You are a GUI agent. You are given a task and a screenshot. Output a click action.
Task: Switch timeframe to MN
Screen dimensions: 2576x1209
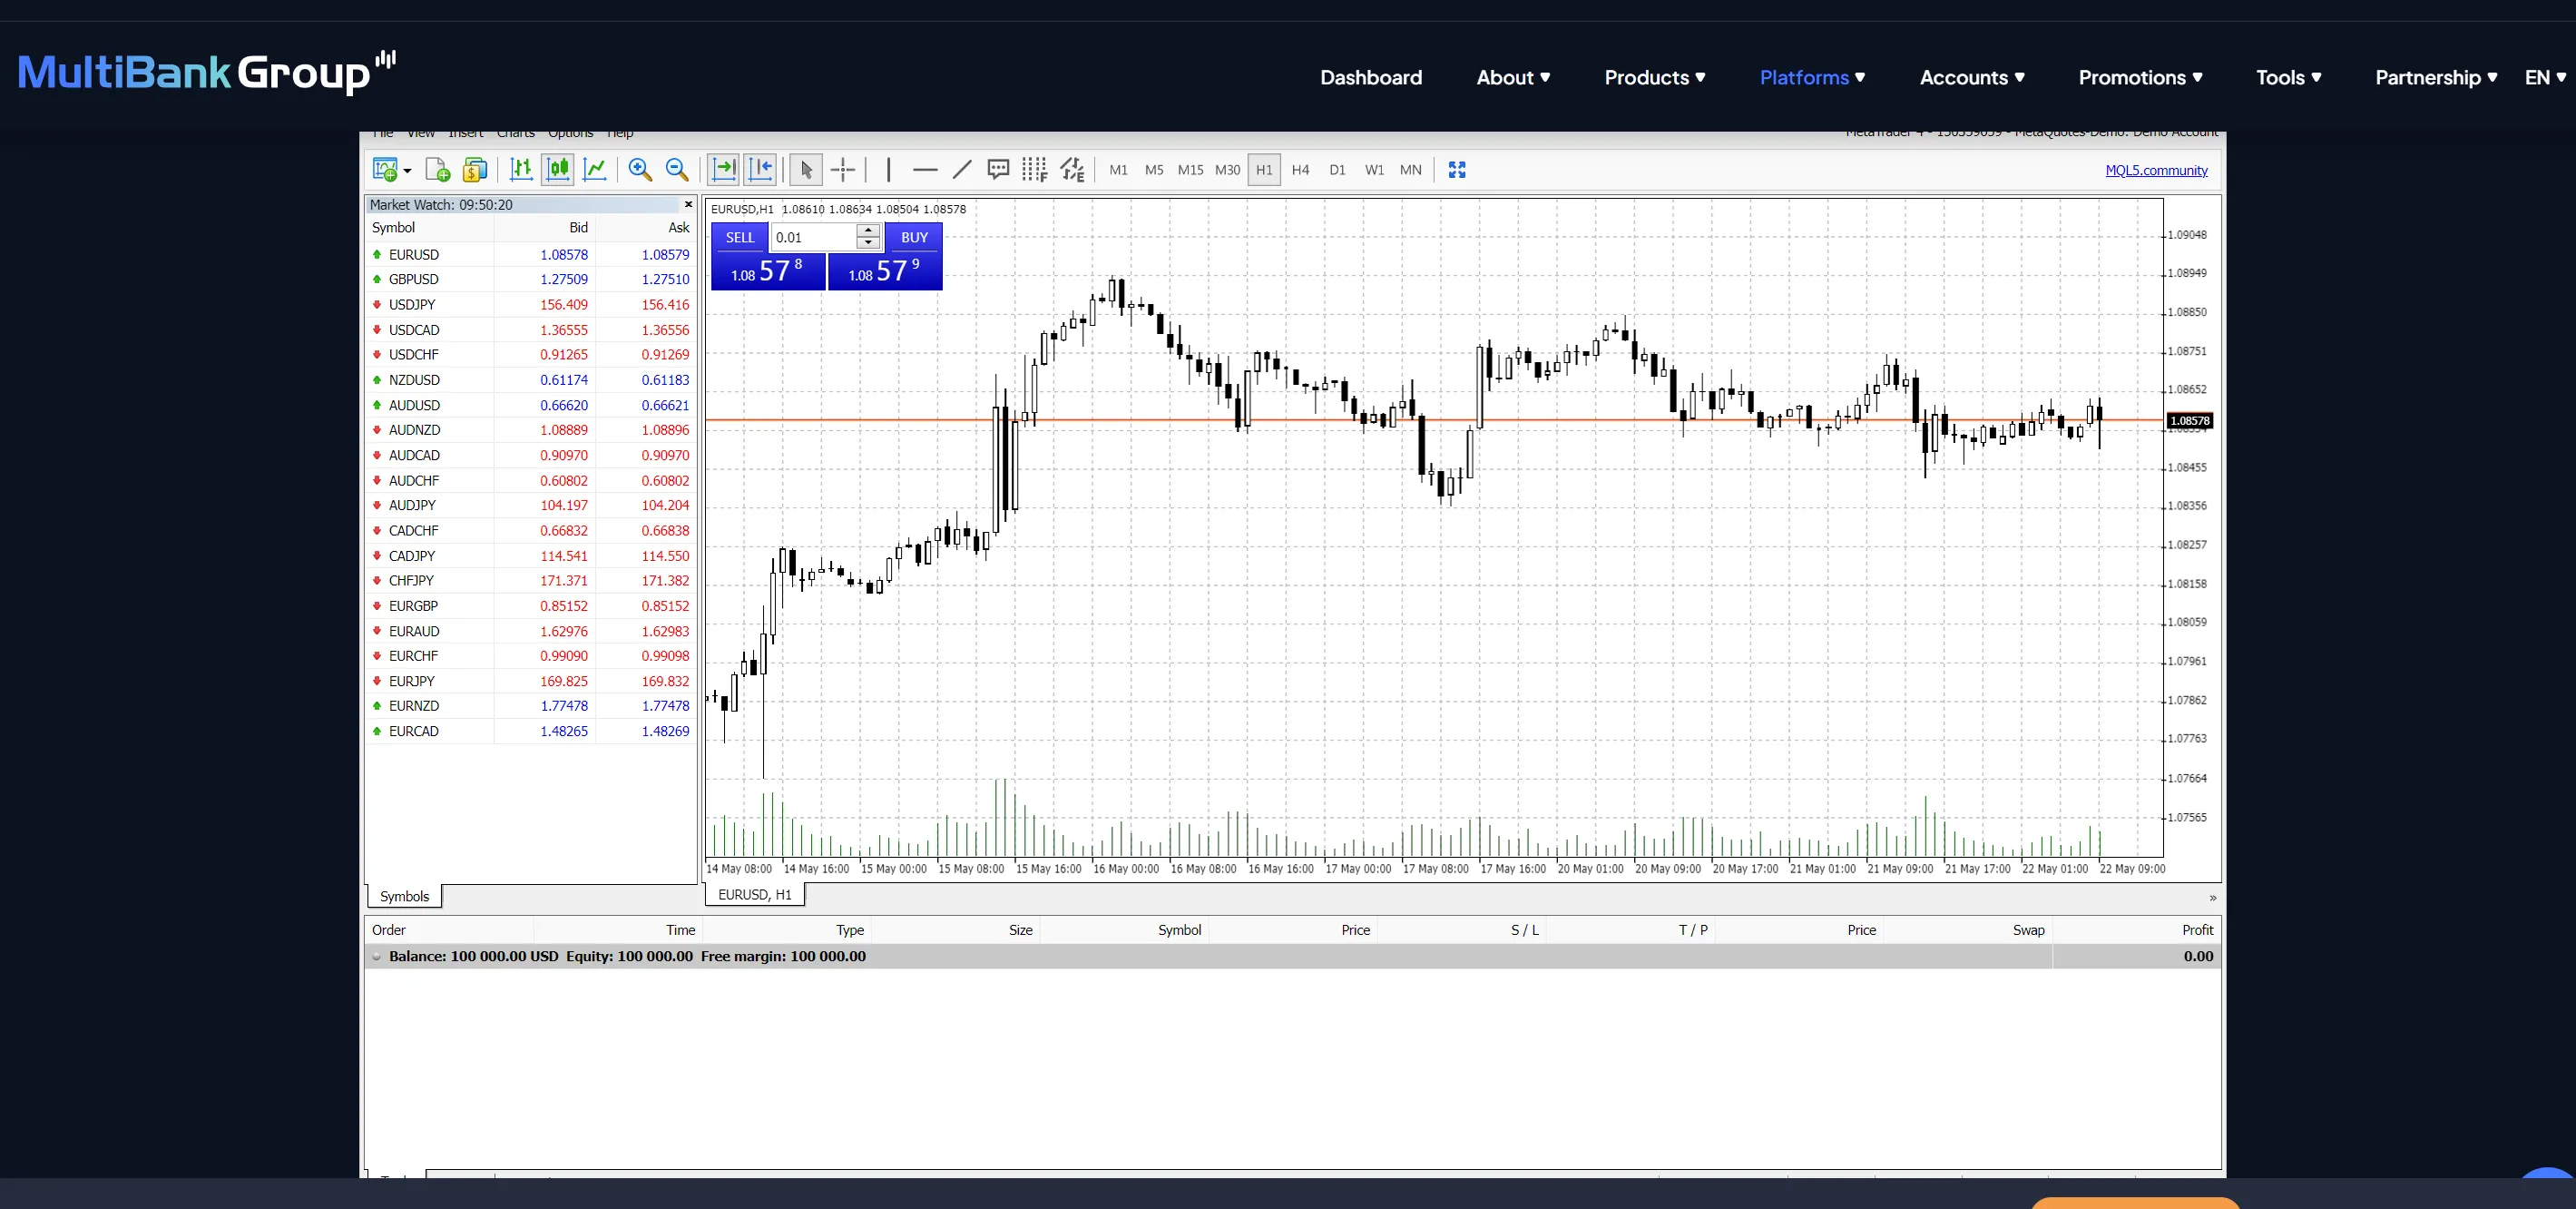[1410, 170]
